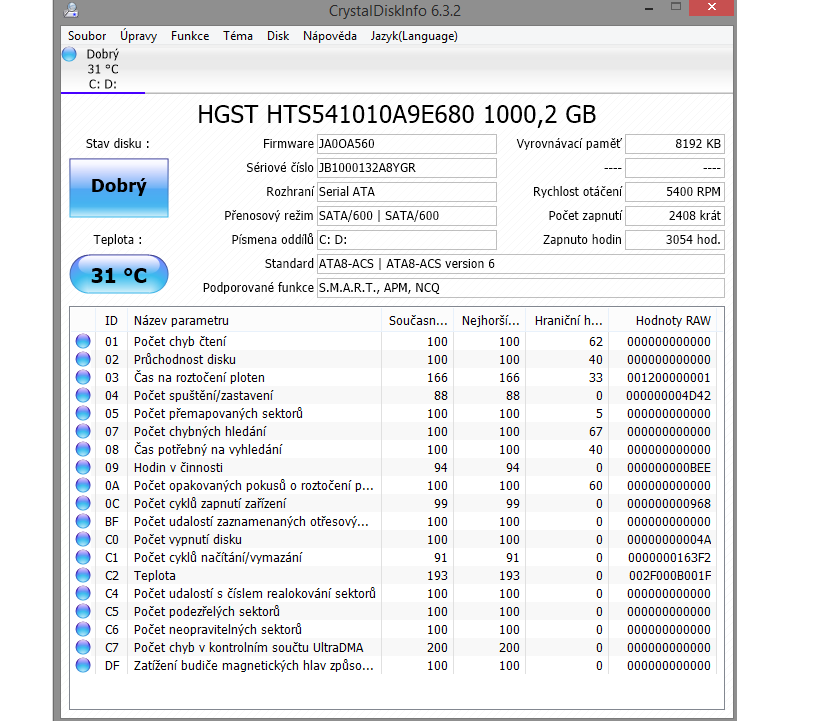Click the 8192 KB buffer size field
819x723 pixels.
[x=675, y=144]
